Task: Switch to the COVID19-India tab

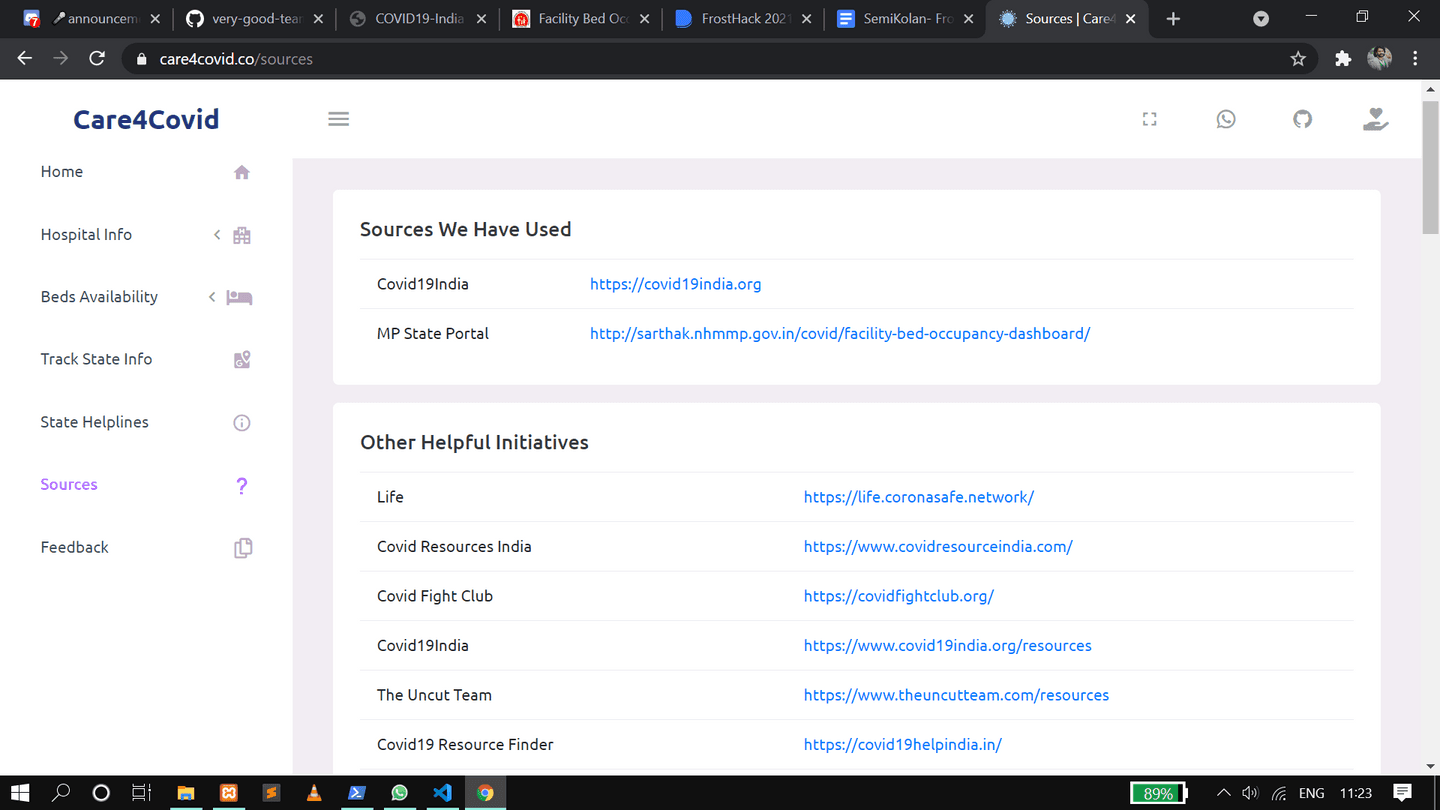Action: point(419,19)
